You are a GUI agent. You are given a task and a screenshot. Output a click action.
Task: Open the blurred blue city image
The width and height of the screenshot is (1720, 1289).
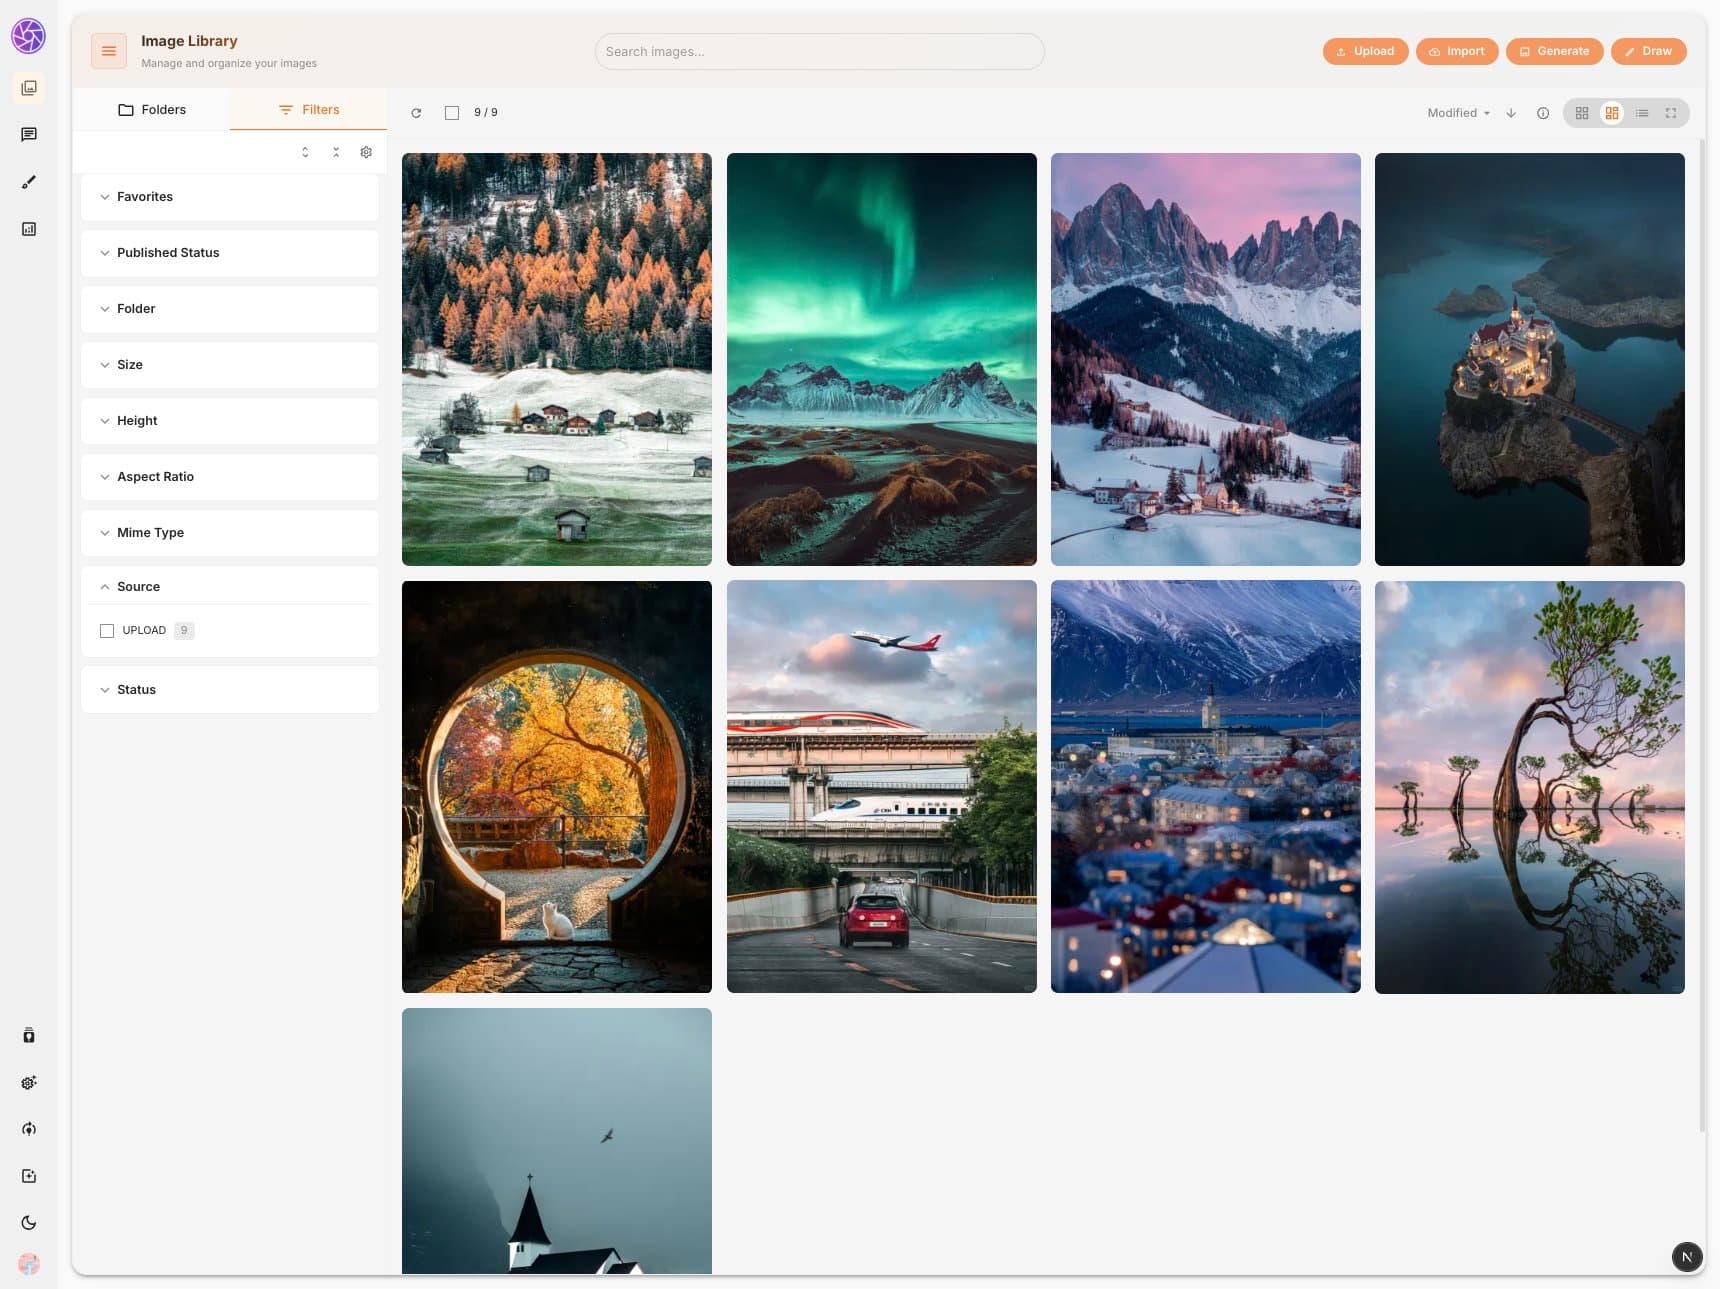click(1206, 787)
